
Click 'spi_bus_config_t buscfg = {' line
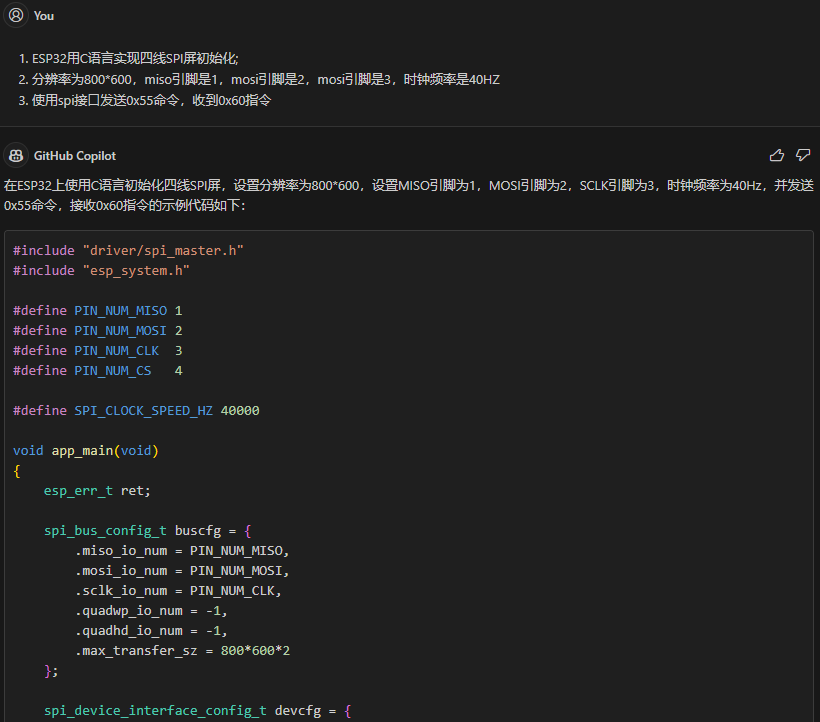[x=147, y=531]
